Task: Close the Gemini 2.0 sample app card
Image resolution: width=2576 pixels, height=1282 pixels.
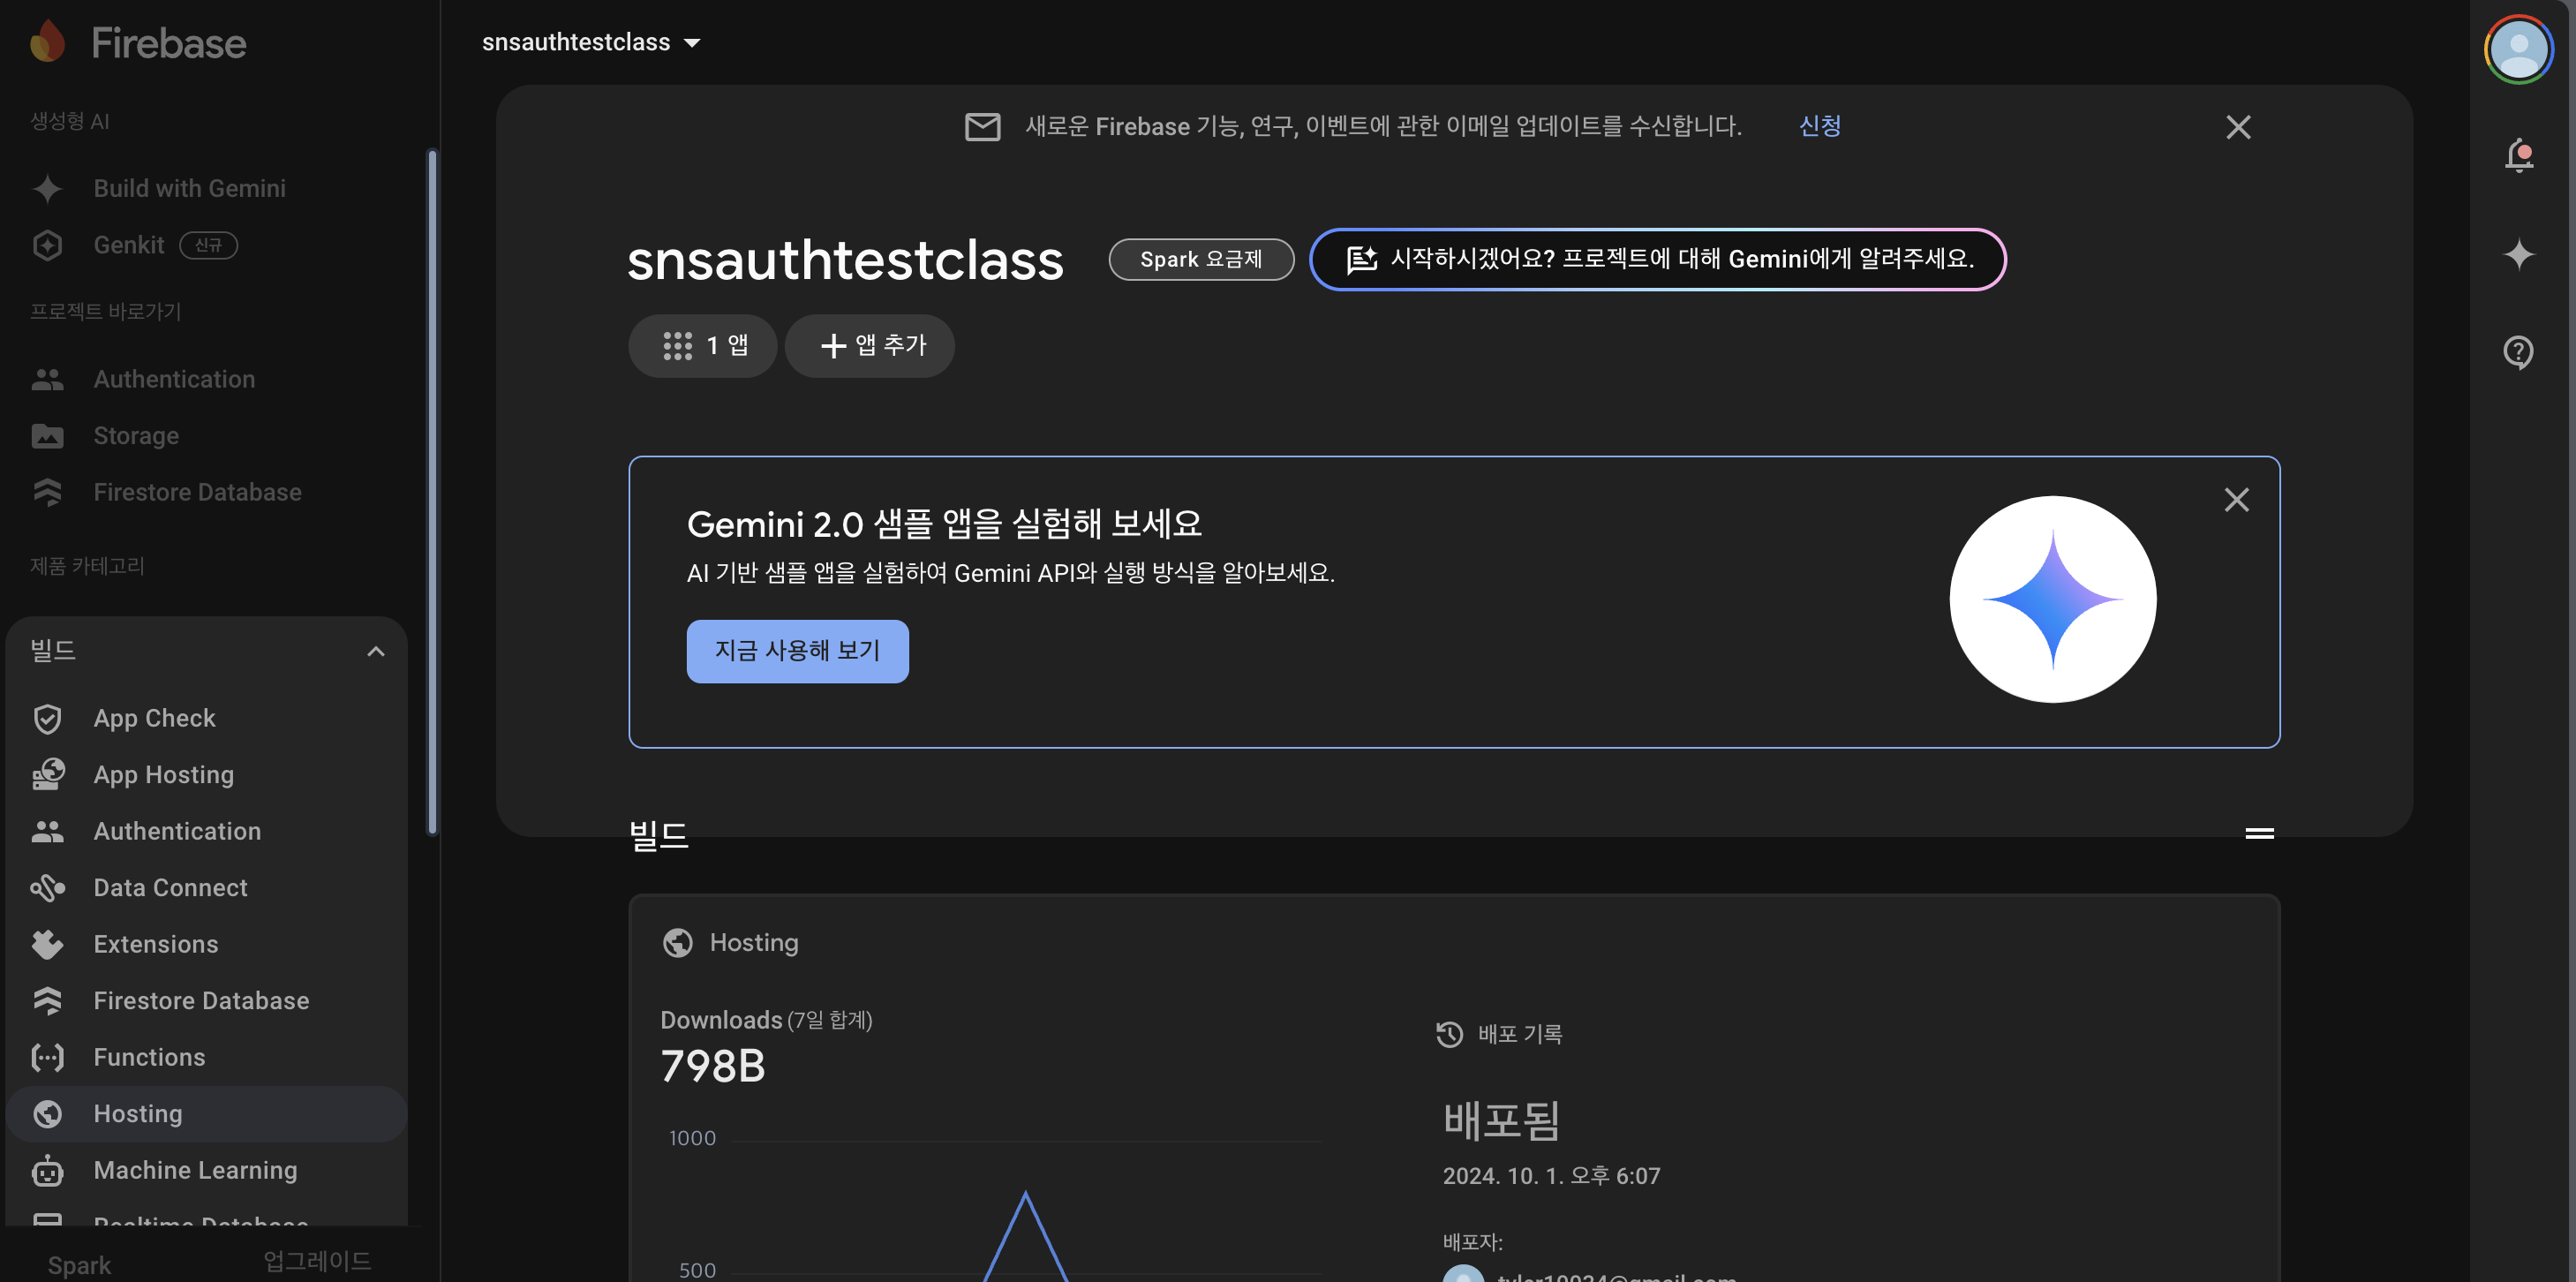Action: pos(2236,500)
